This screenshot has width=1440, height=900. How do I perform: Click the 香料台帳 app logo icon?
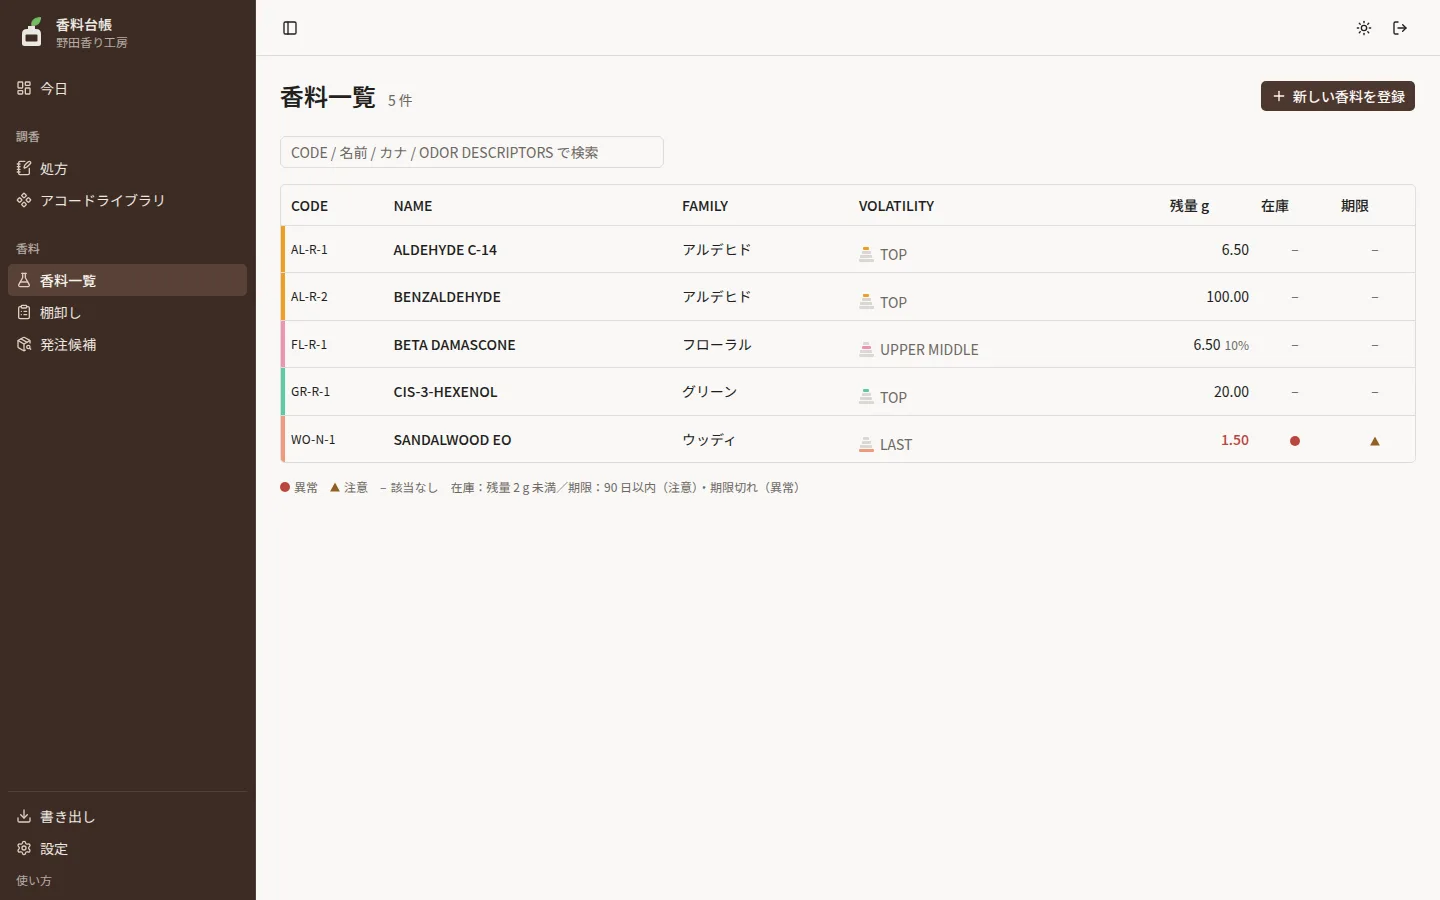(32, 32)
